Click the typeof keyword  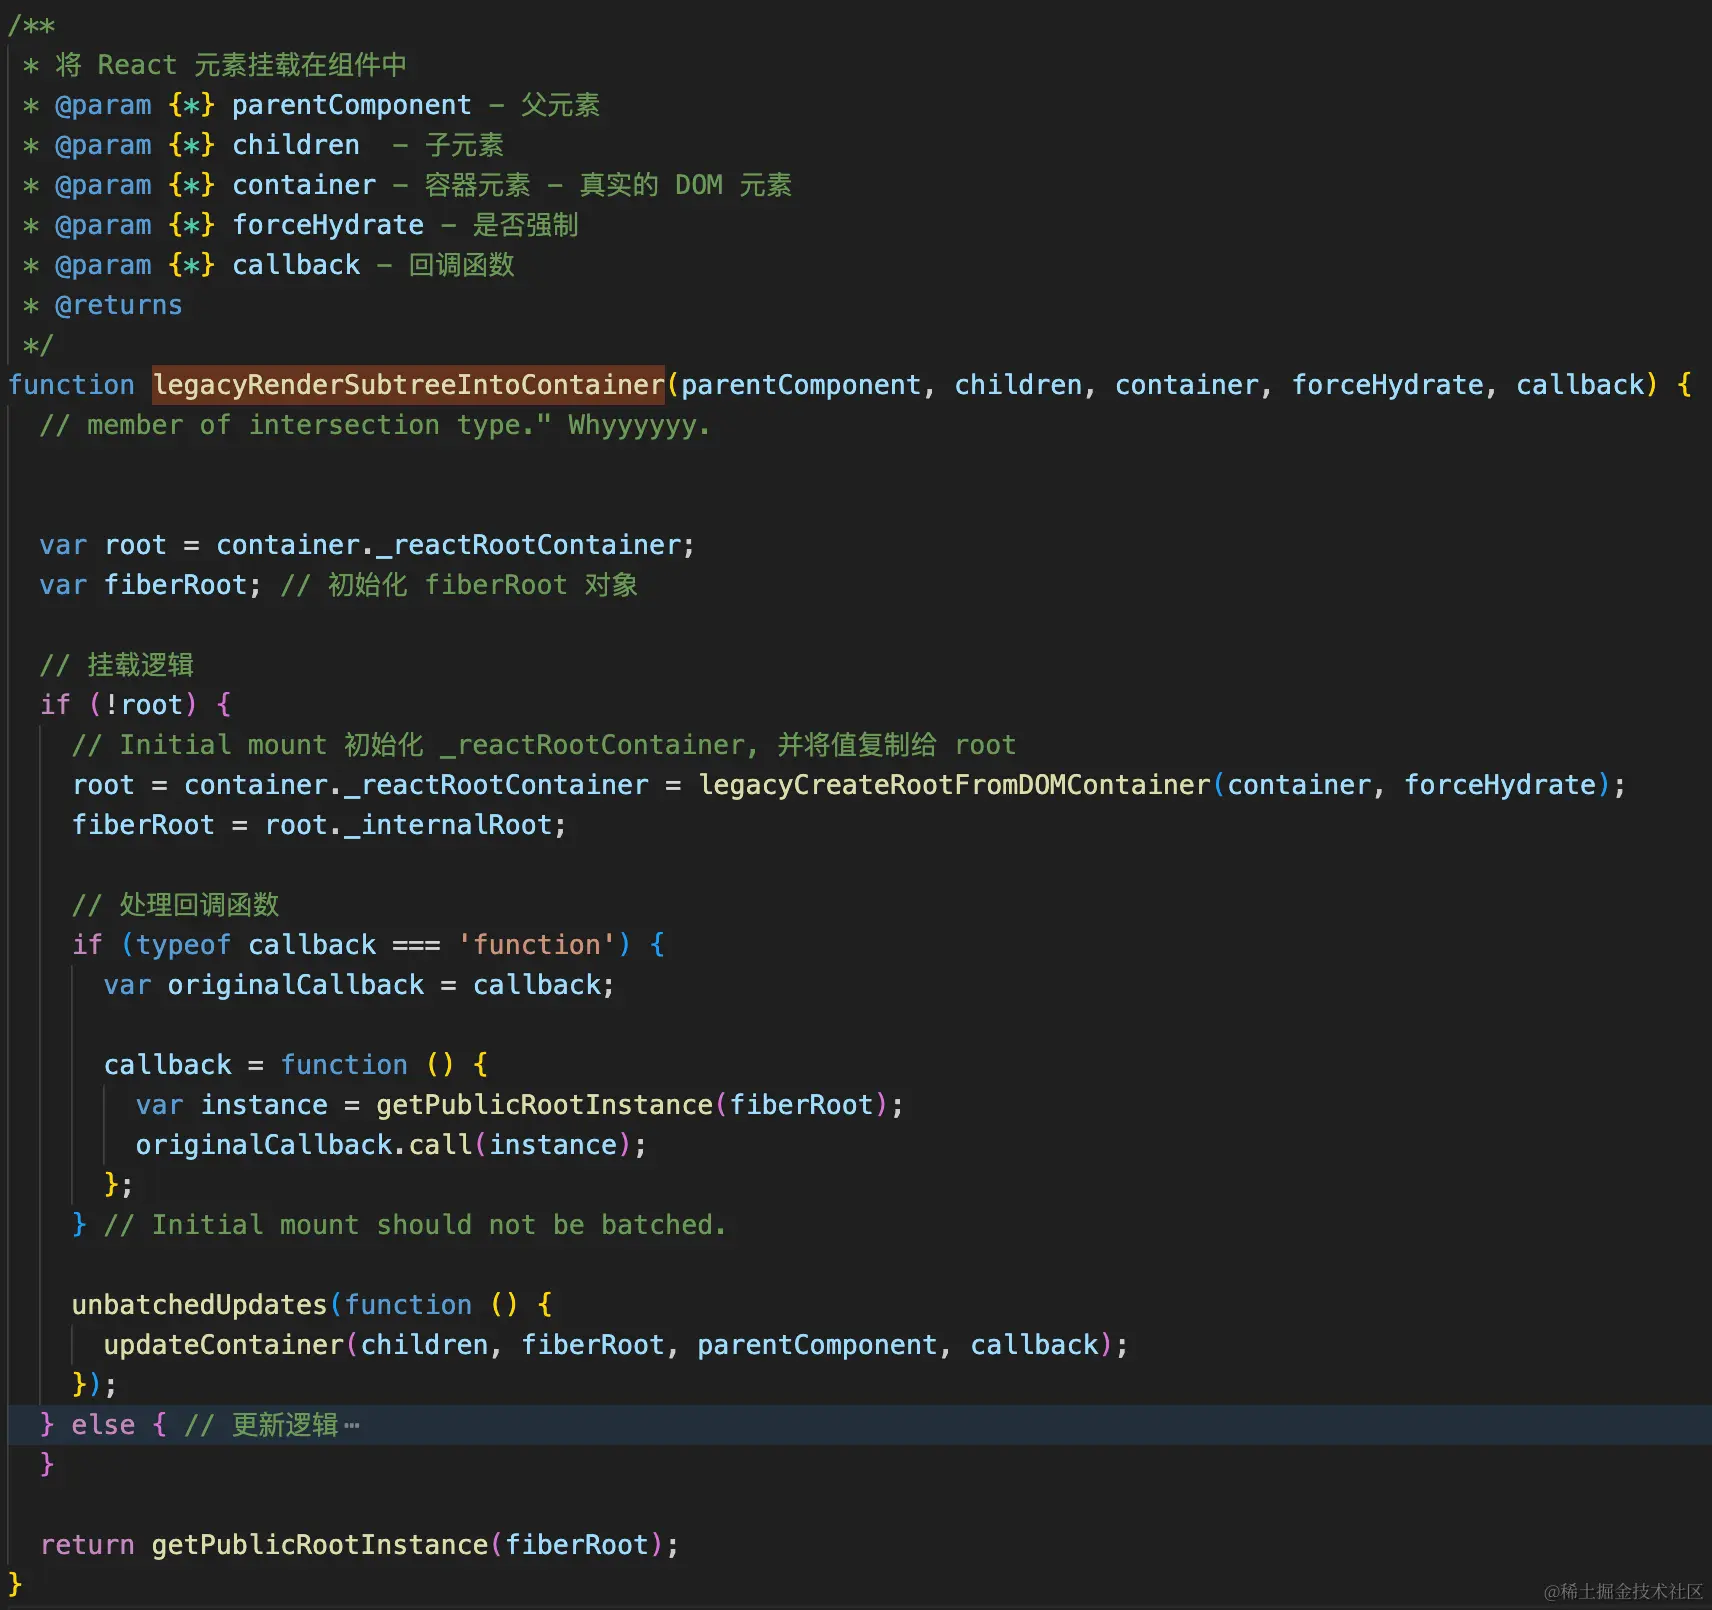click(183, 945)
